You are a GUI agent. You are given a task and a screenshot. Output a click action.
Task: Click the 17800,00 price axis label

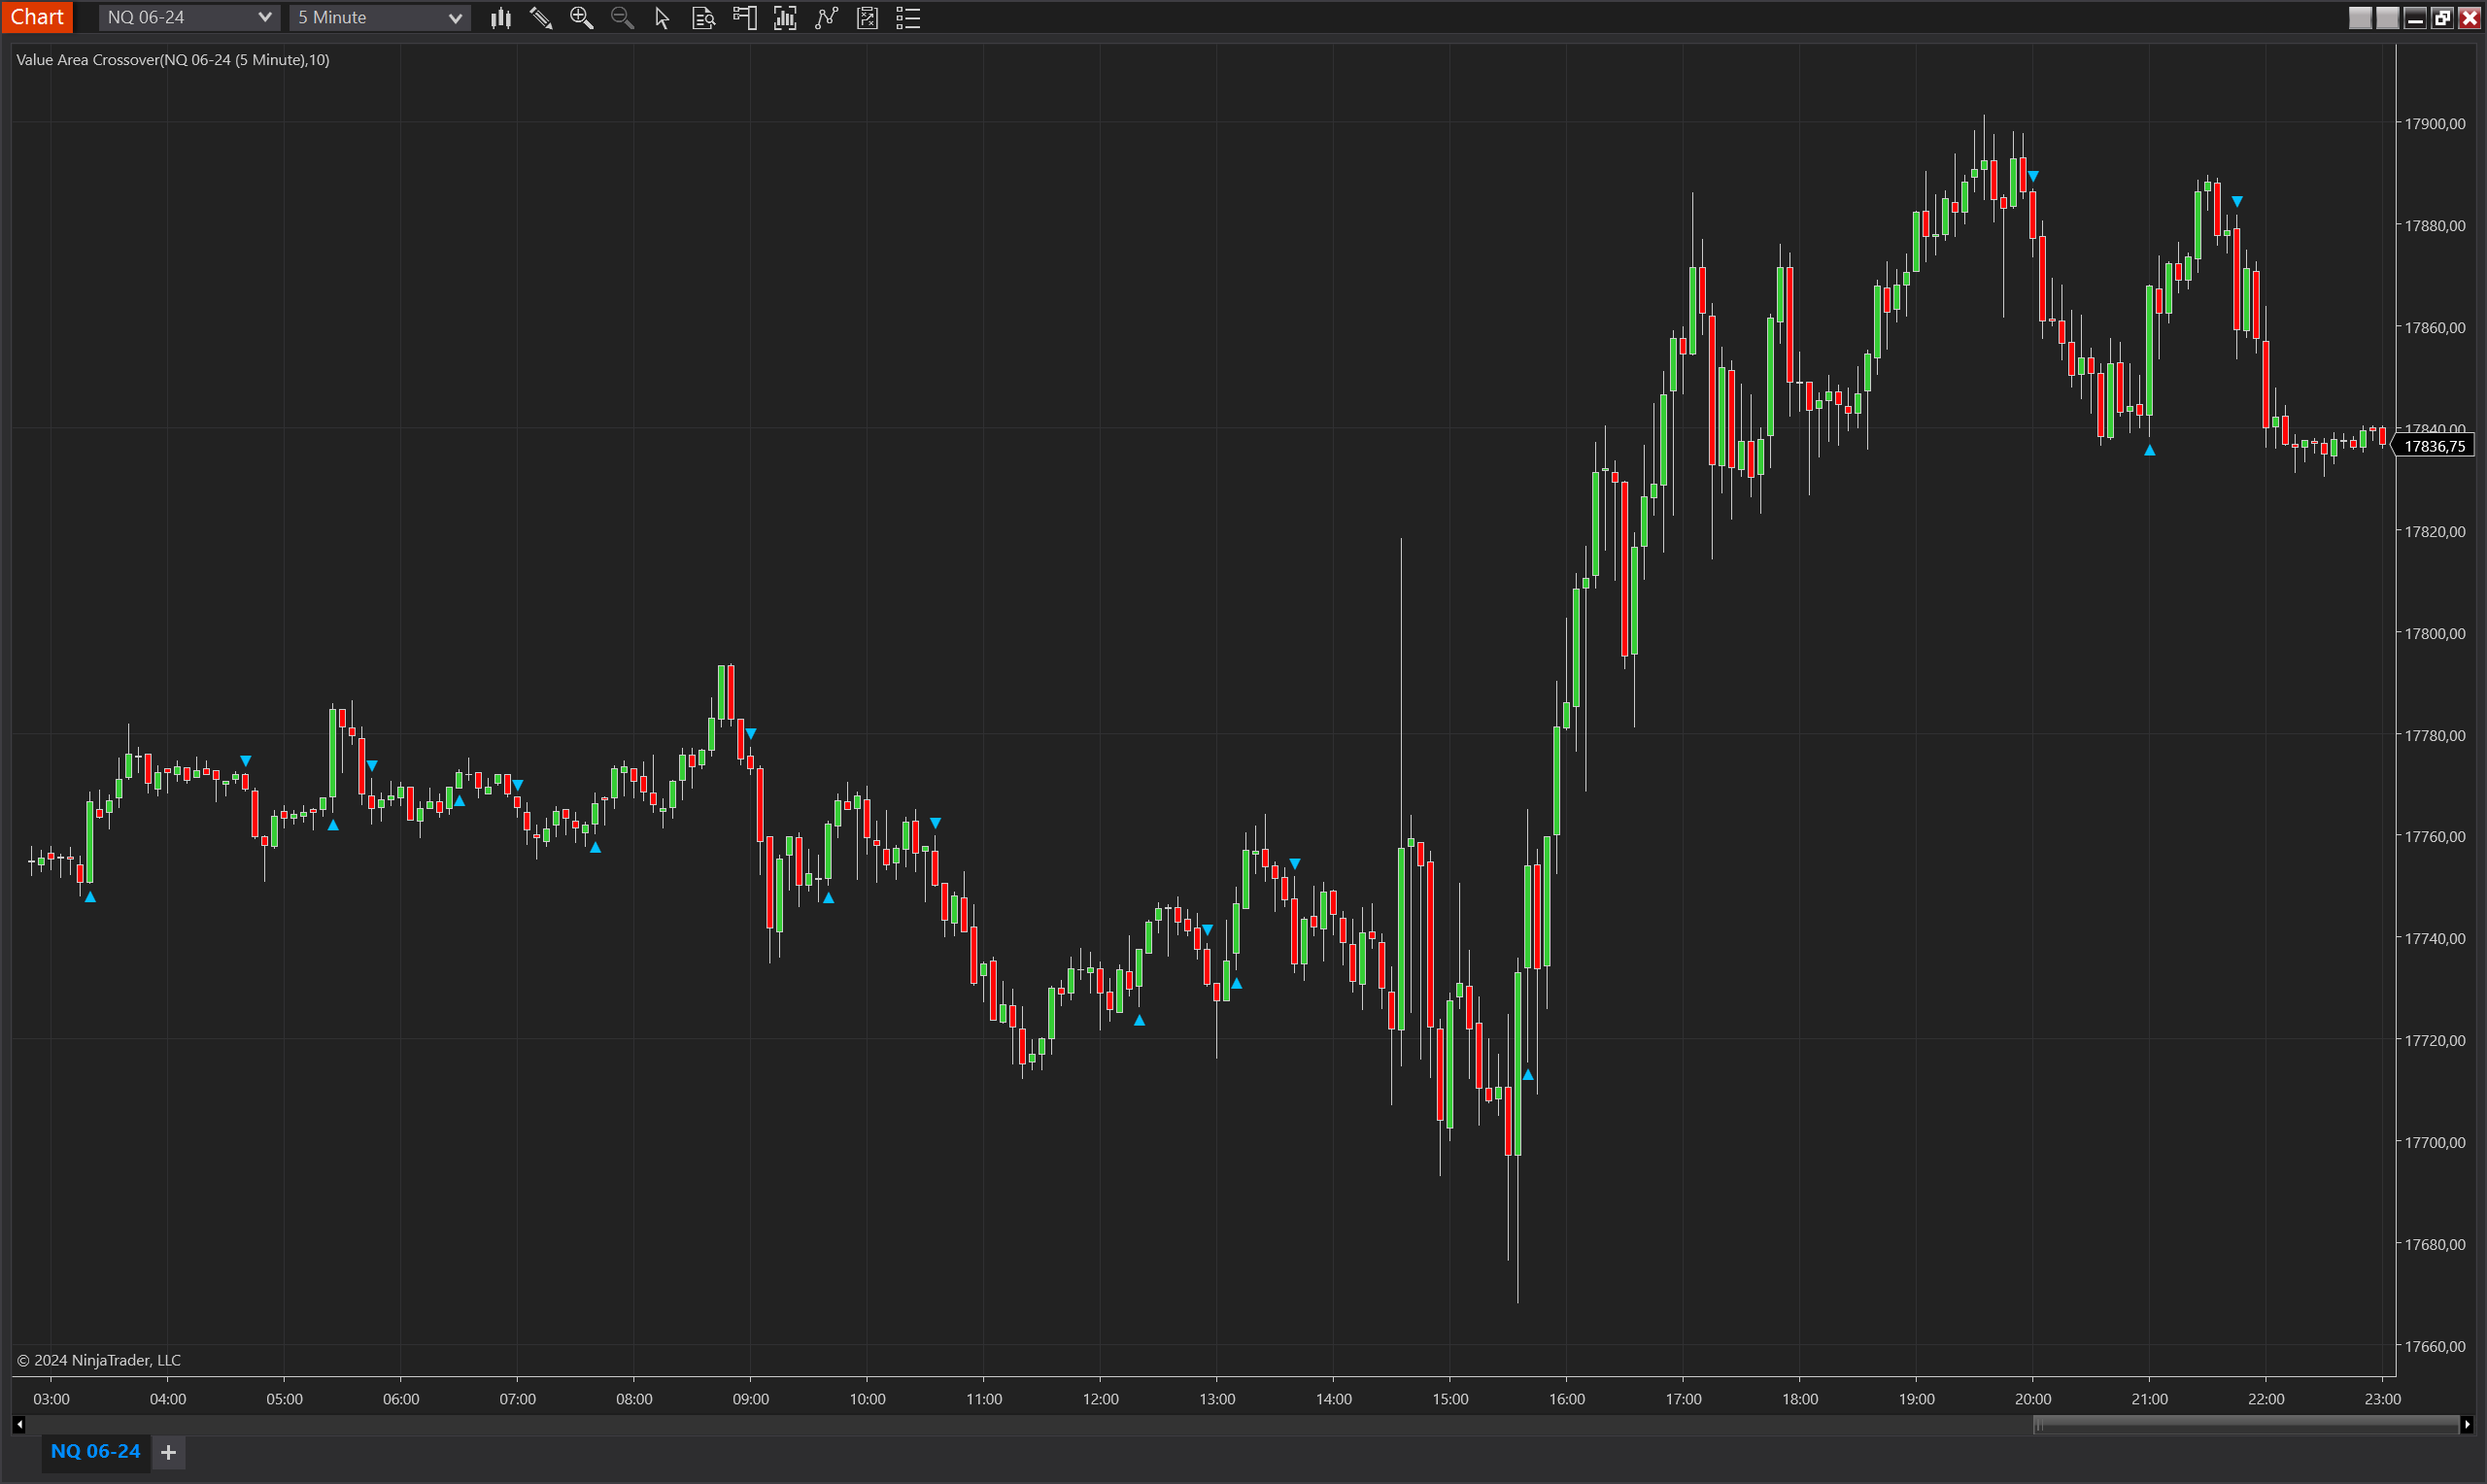click(x=2434, y=633)
